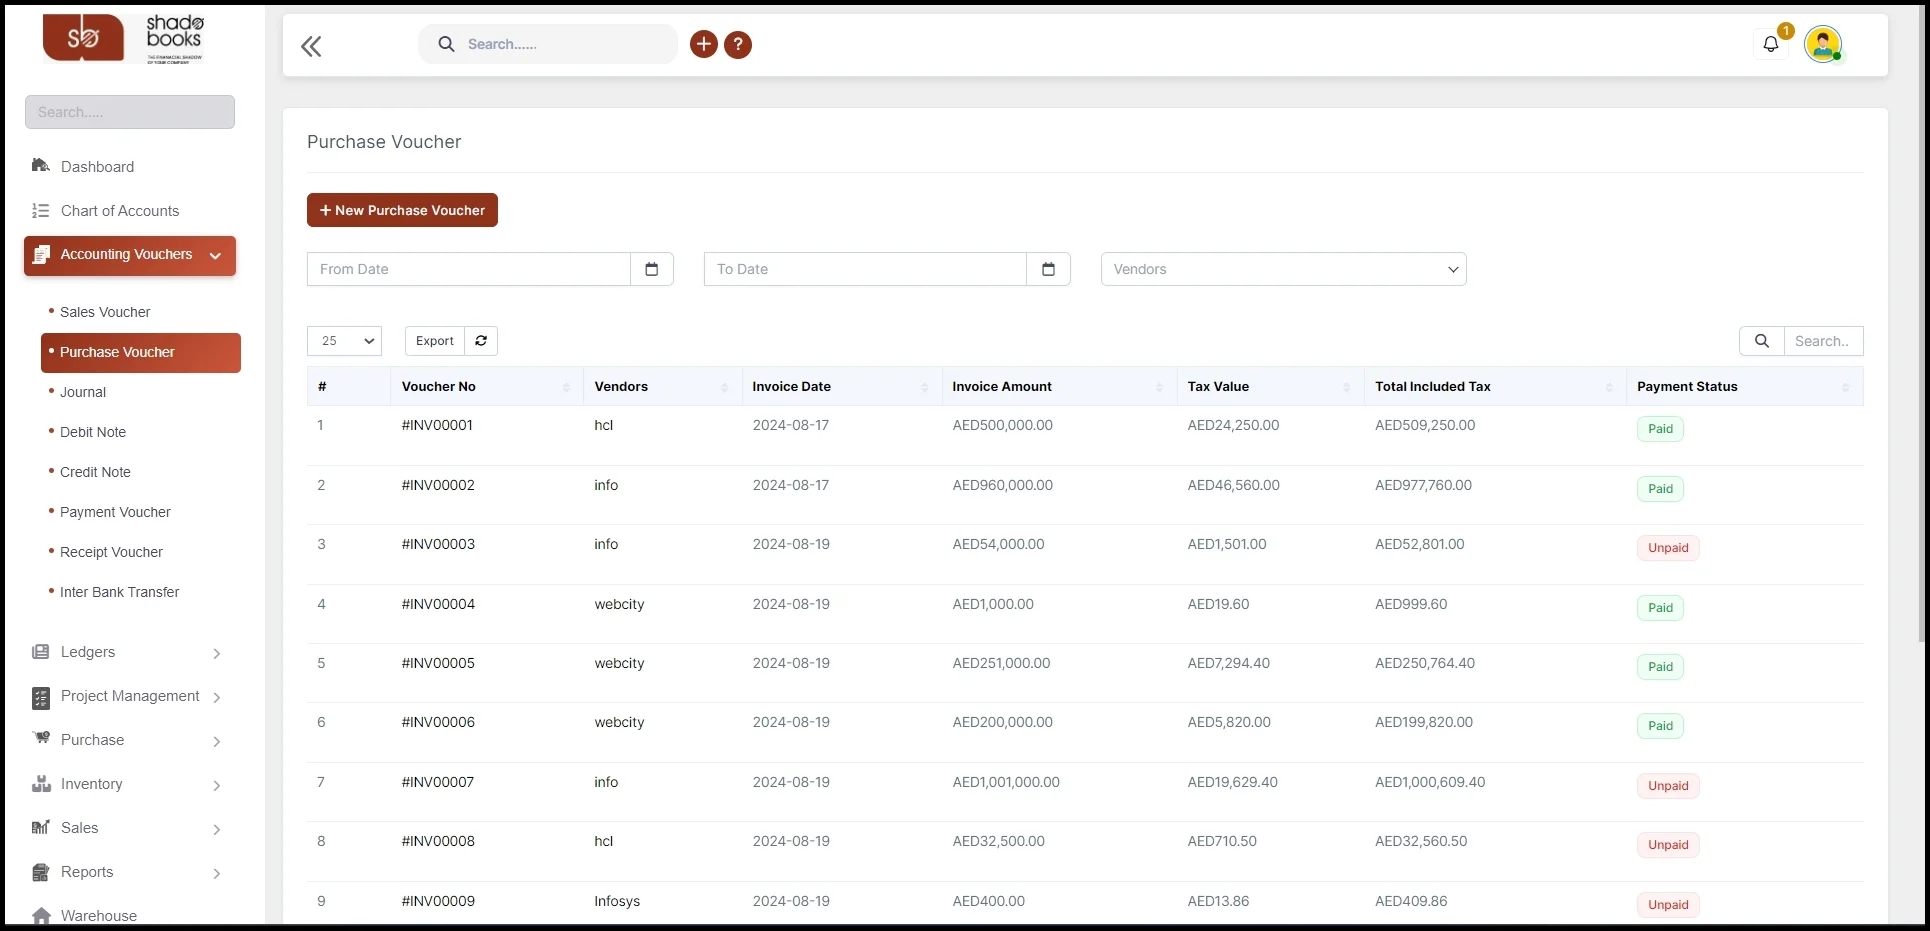Refresh the voucher table
1930x931 pixels.
coord(481,341)
